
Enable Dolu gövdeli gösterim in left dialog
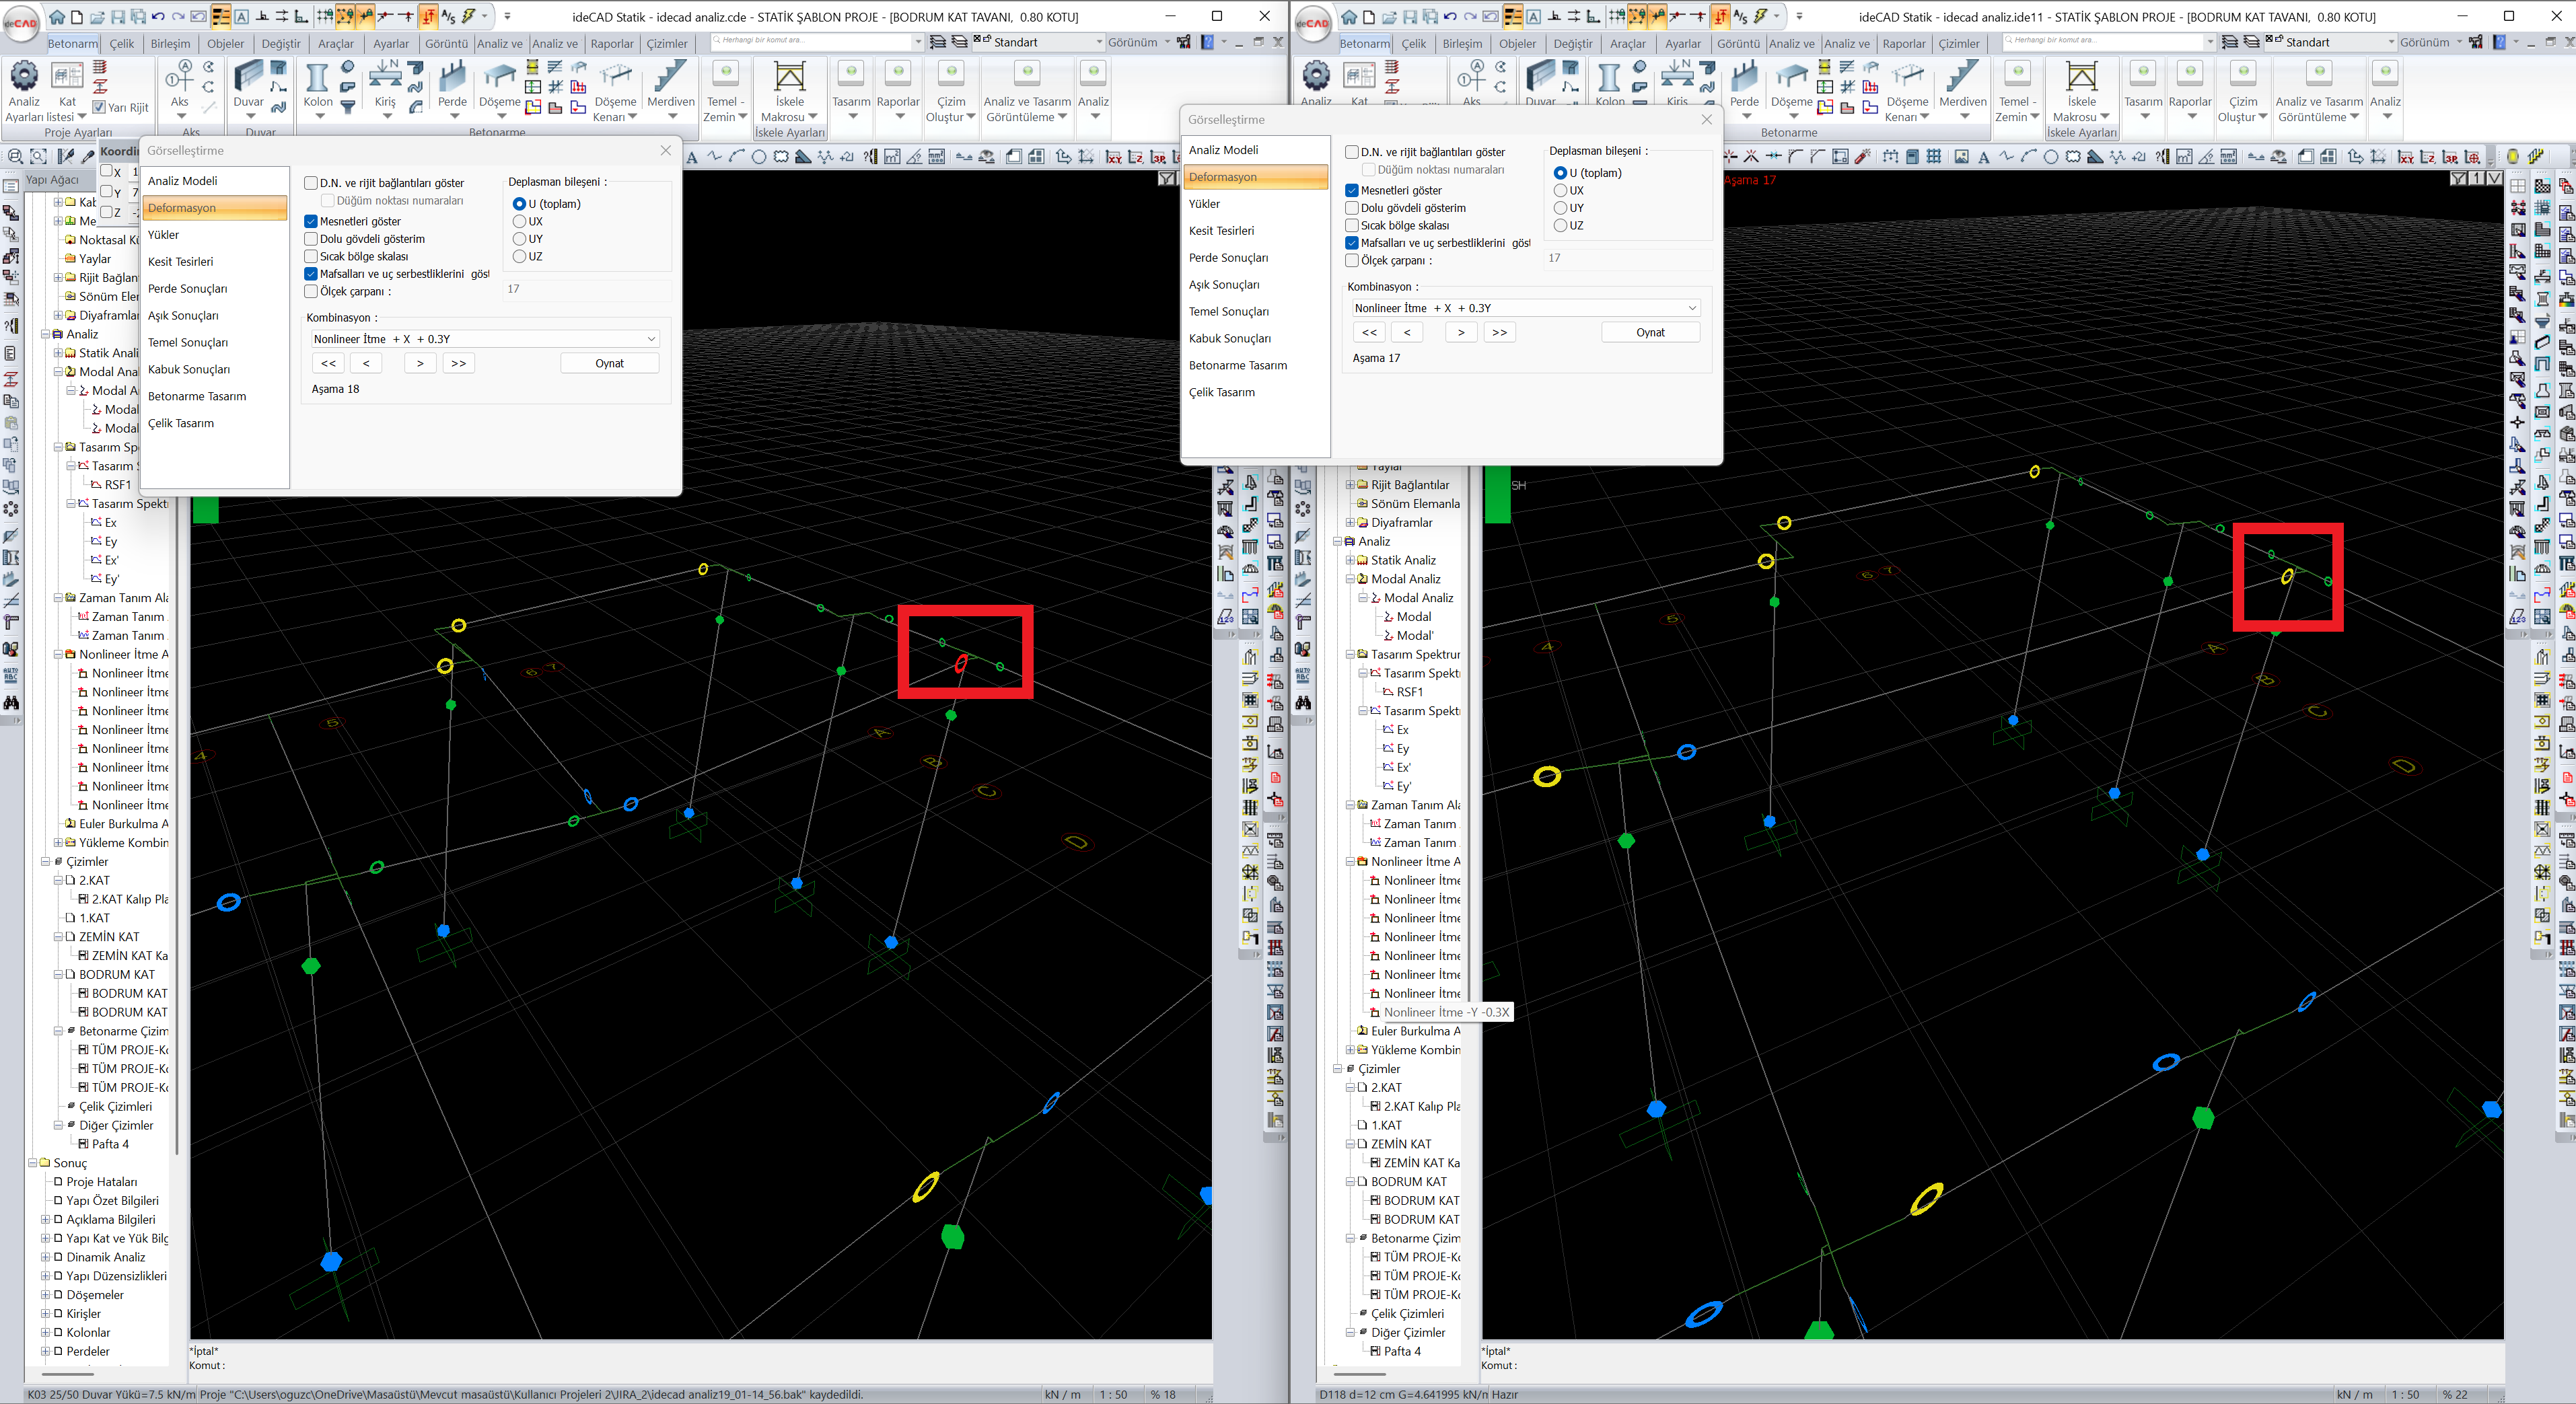tap(311, 239)
